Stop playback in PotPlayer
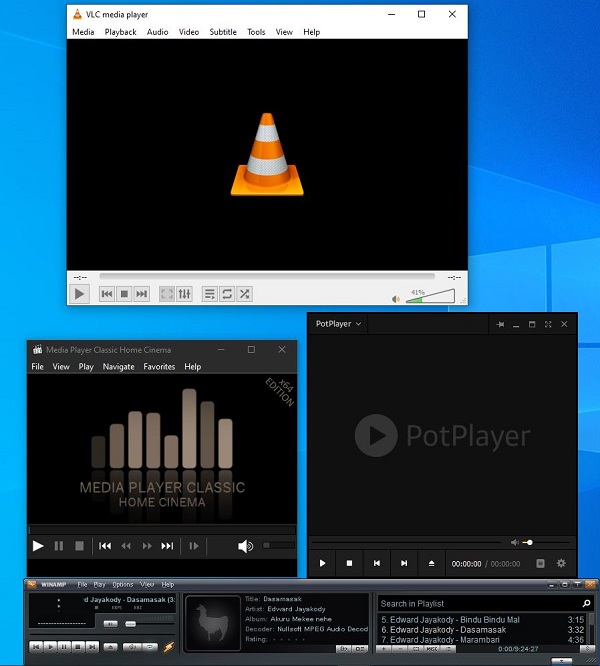This screenshot has width=600, height=666. point(349,563)
